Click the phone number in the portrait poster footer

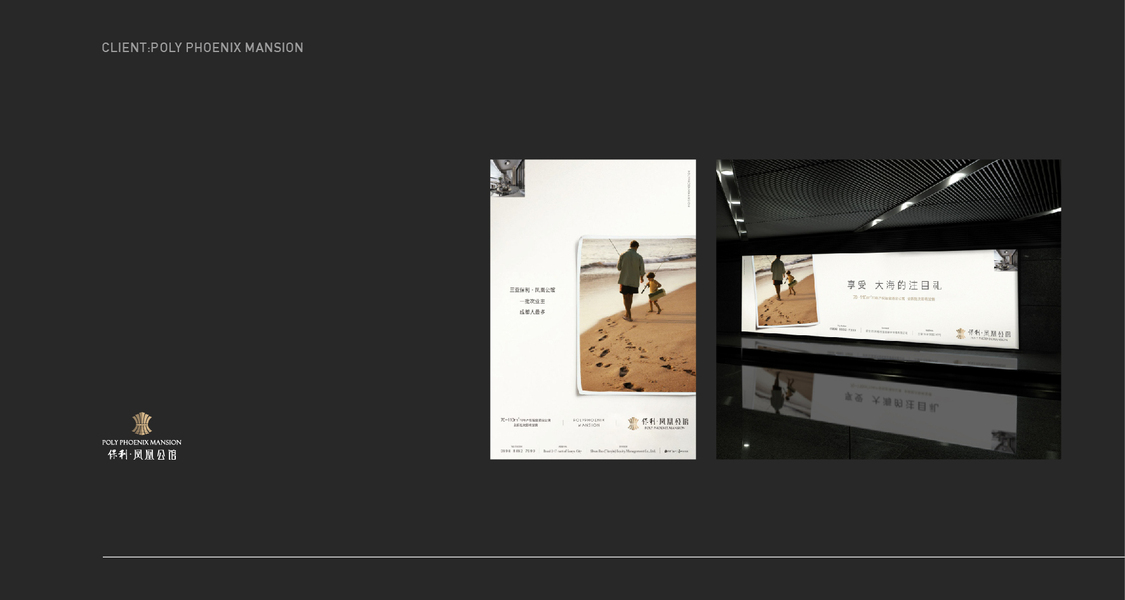[517, 451]
